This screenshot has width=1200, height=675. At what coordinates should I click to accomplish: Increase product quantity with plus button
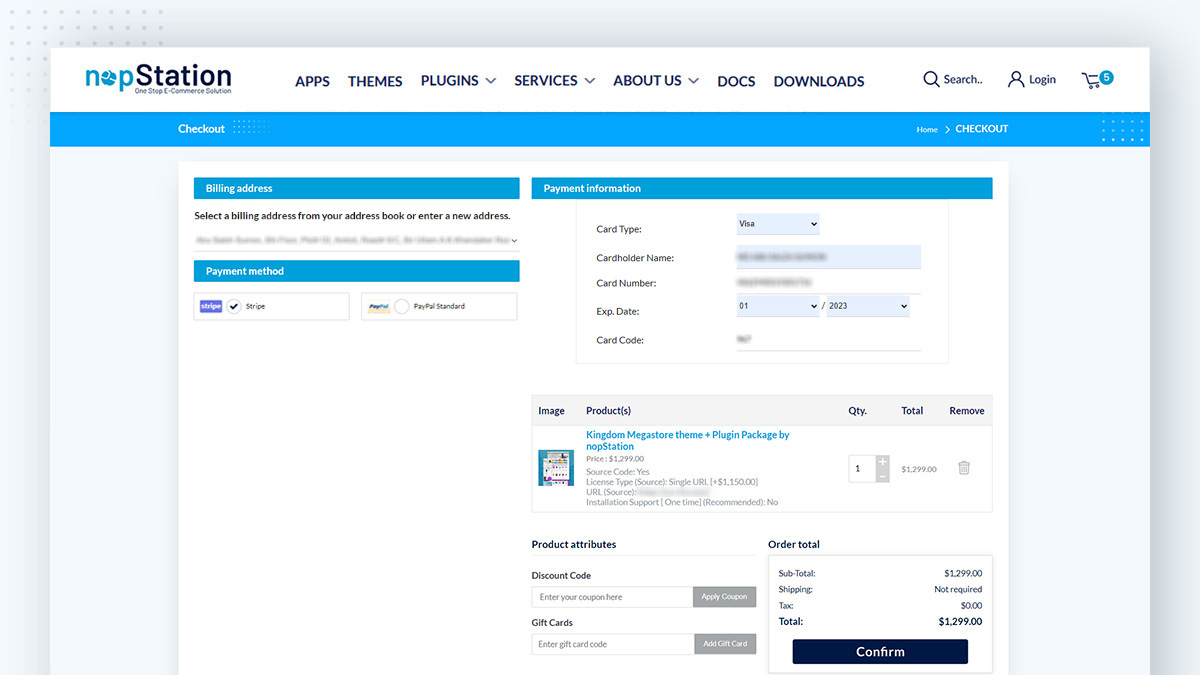[882, 461]
